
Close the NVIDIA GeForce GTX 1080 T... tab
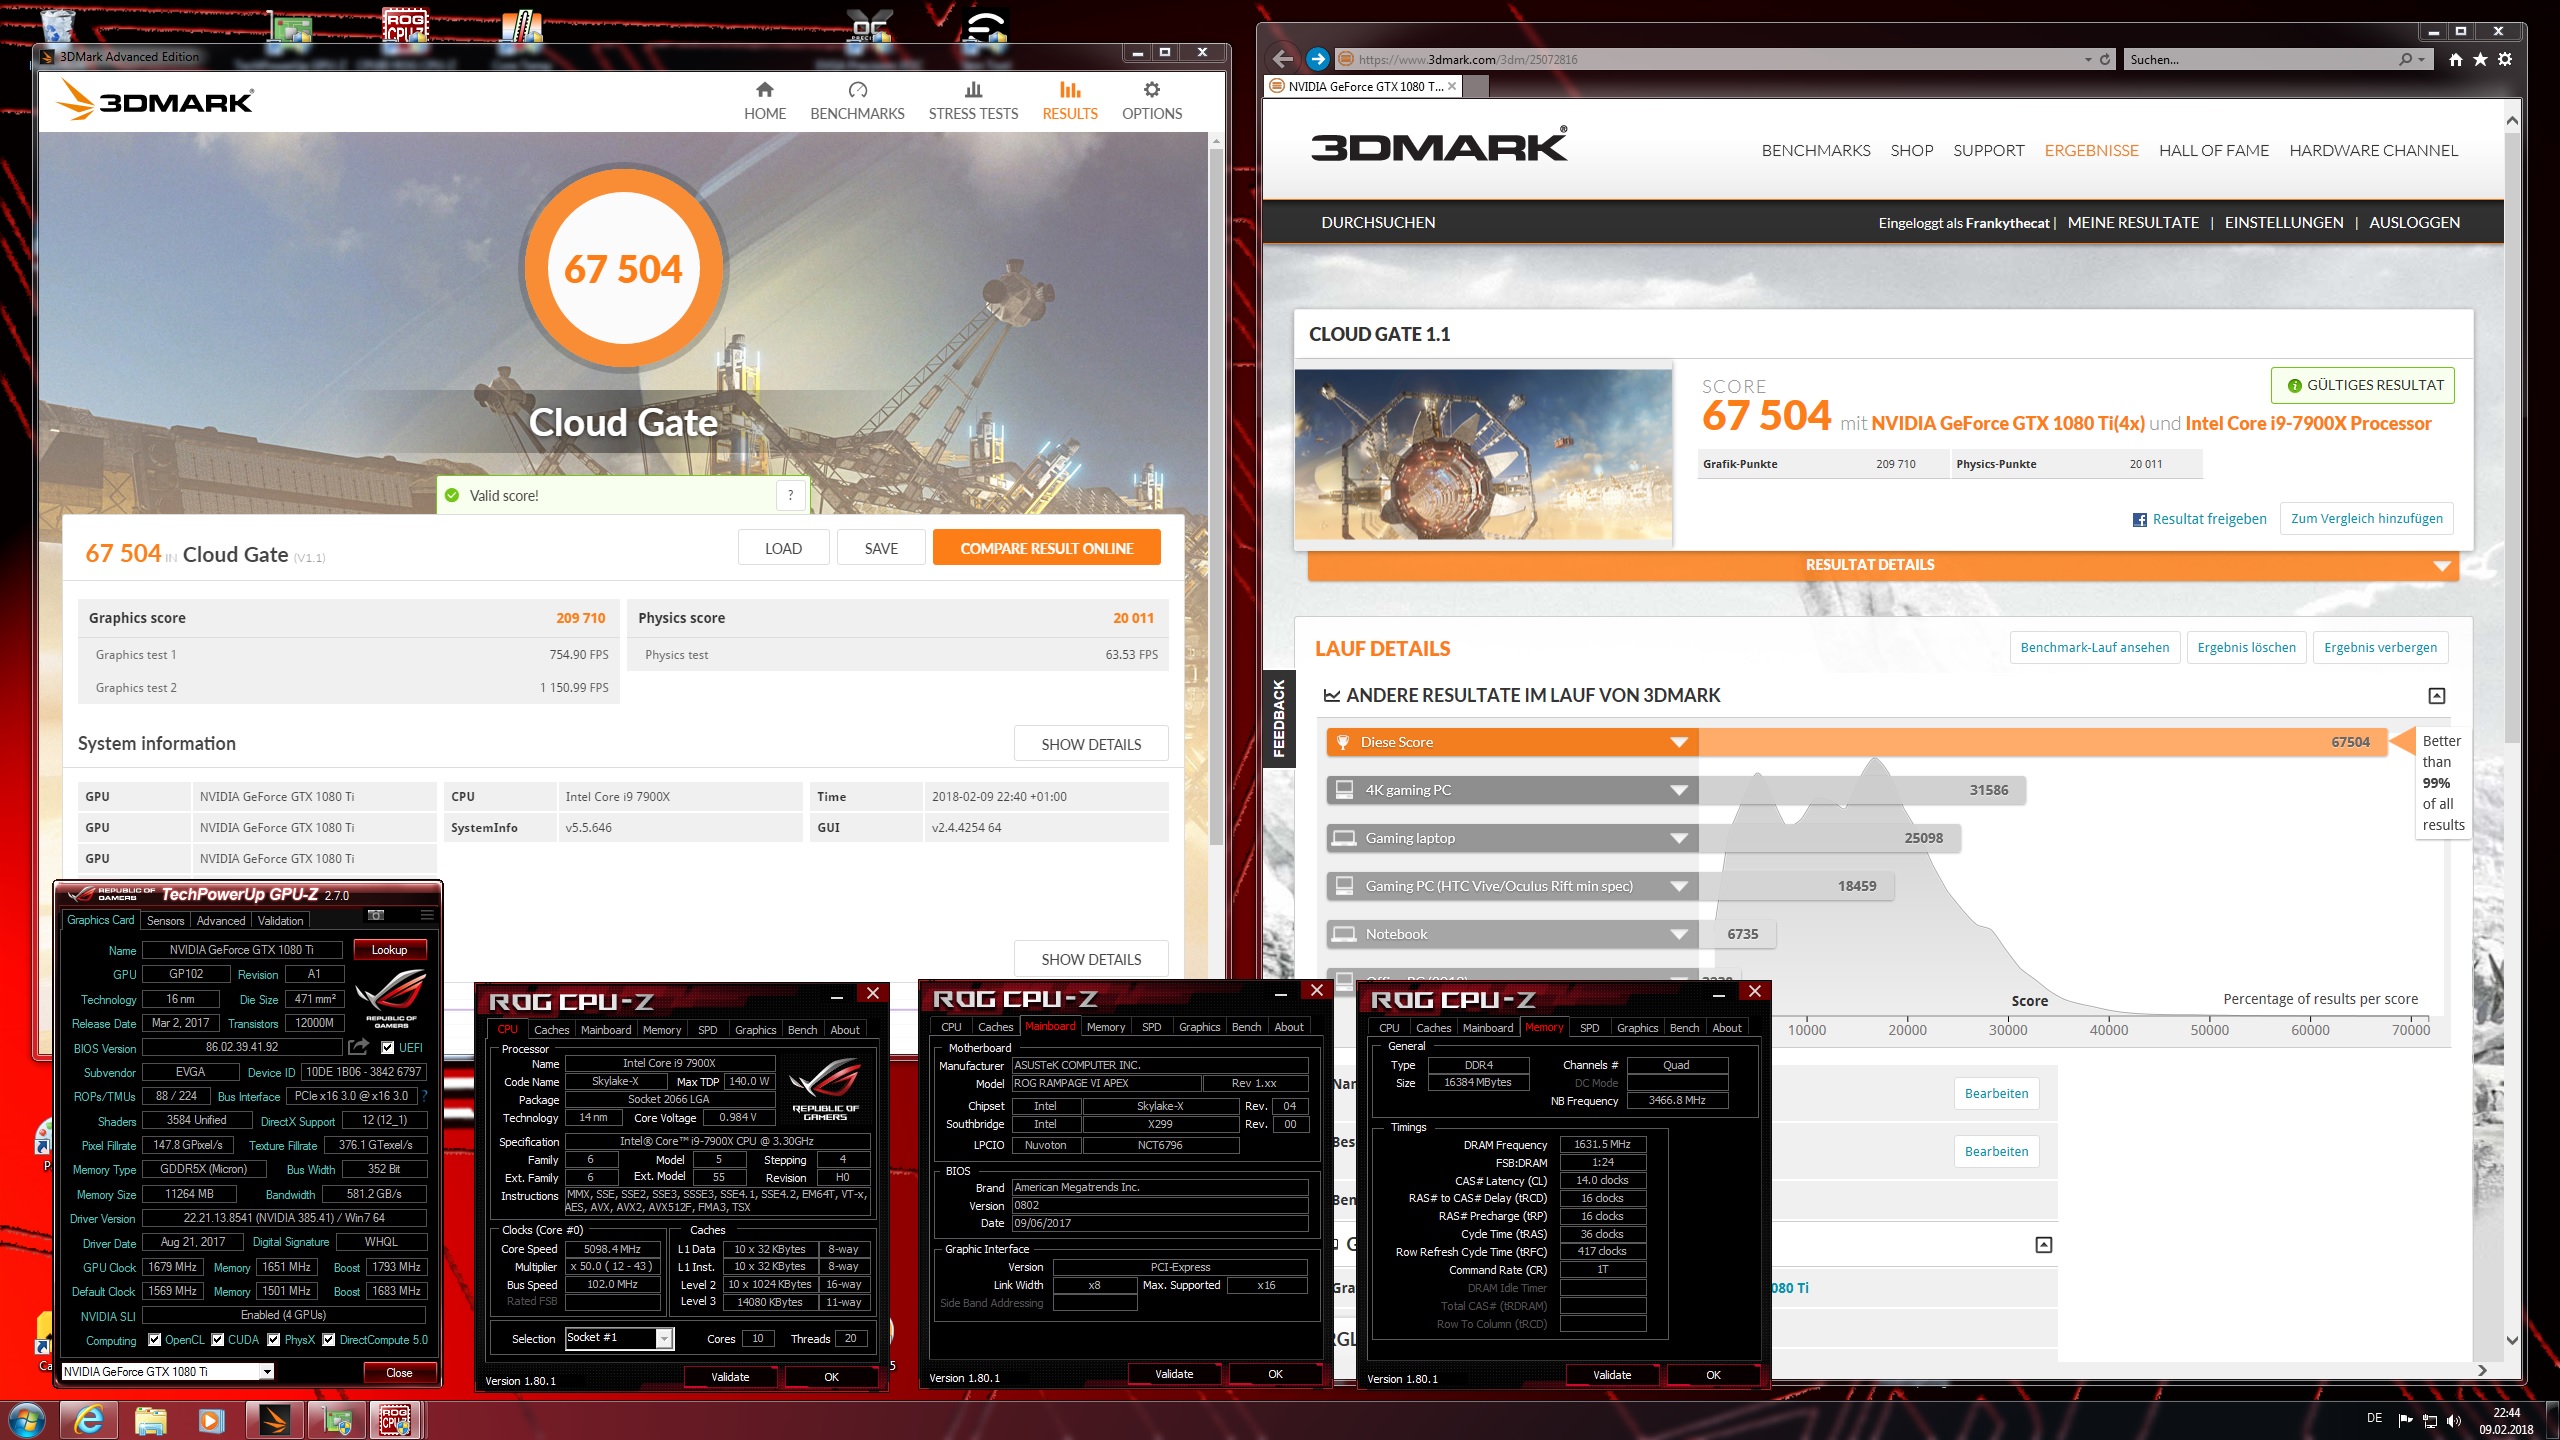point(1452,87)
